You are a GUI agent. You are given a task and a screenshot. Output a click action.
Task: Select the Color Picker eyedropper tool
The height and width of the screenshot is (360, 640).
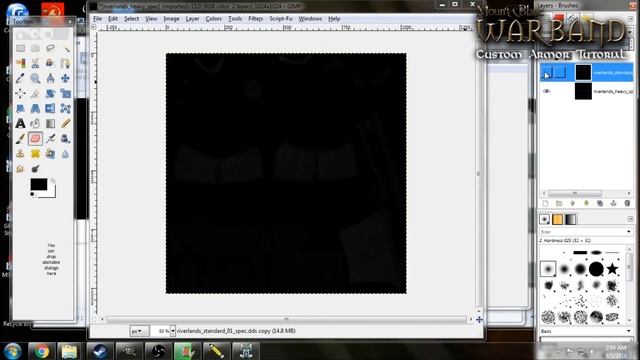click(20, 78)
